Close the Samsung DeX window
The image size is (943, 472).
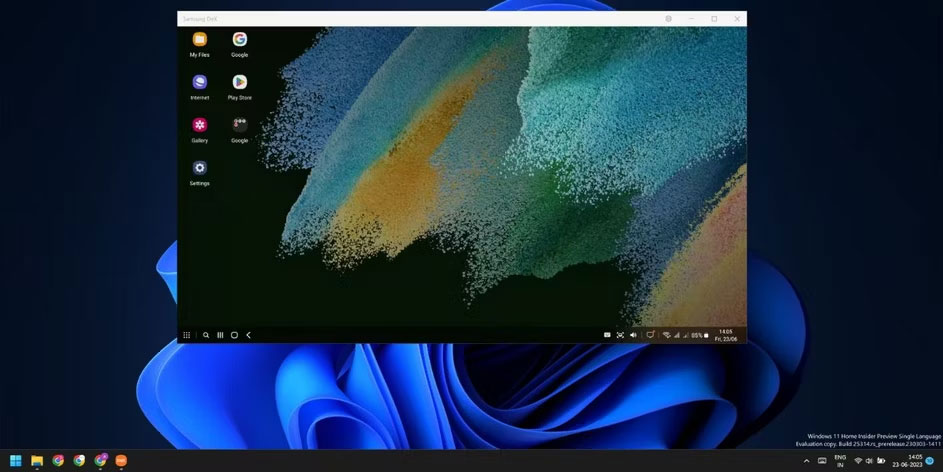(x=737, y=19)
